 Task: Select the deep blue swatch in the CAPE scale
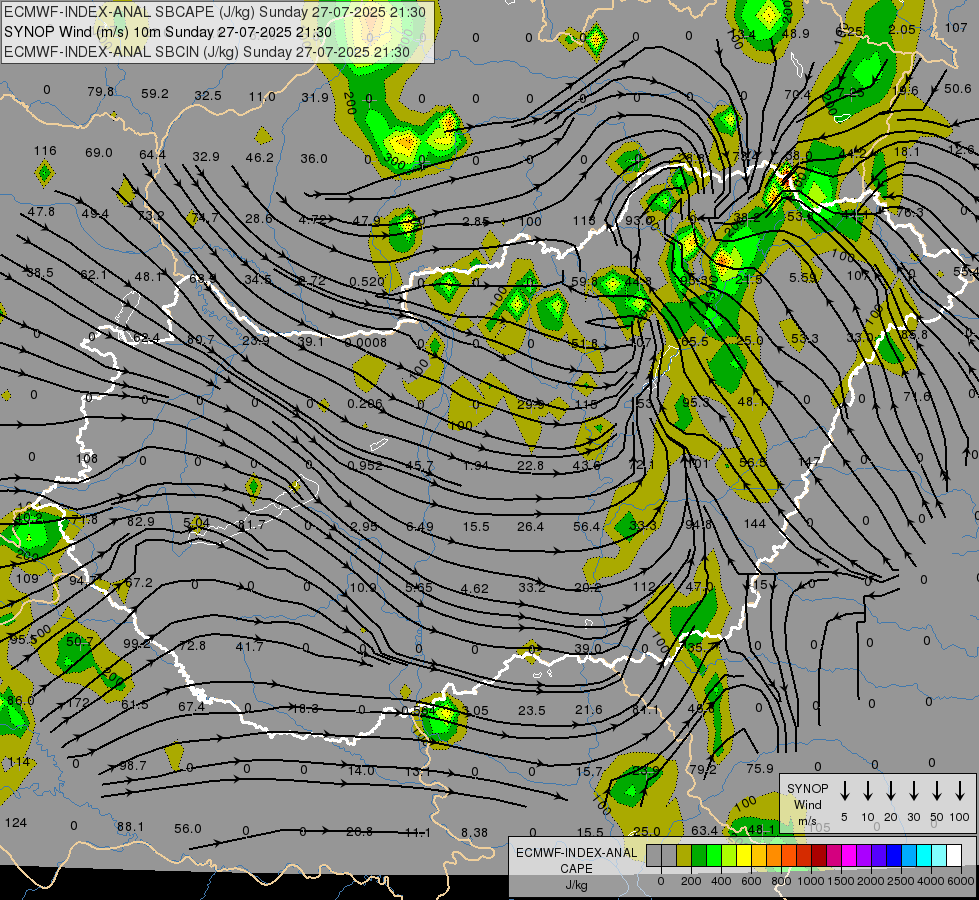(x=893, y=856)
